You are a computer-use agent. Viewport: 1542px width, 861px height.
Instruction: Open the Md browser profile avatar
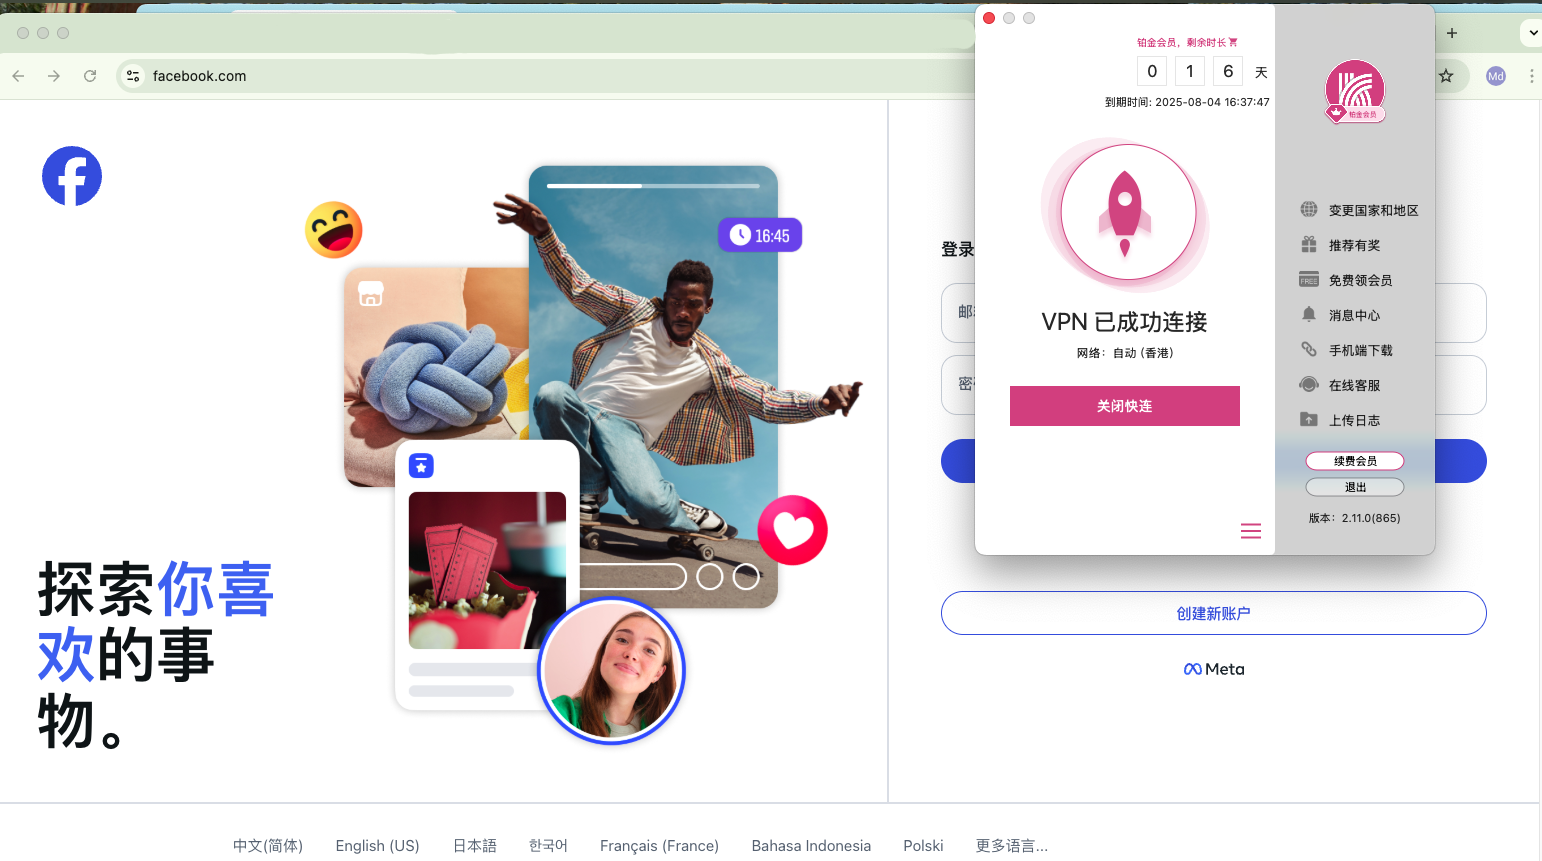(x=1496, y=76)
